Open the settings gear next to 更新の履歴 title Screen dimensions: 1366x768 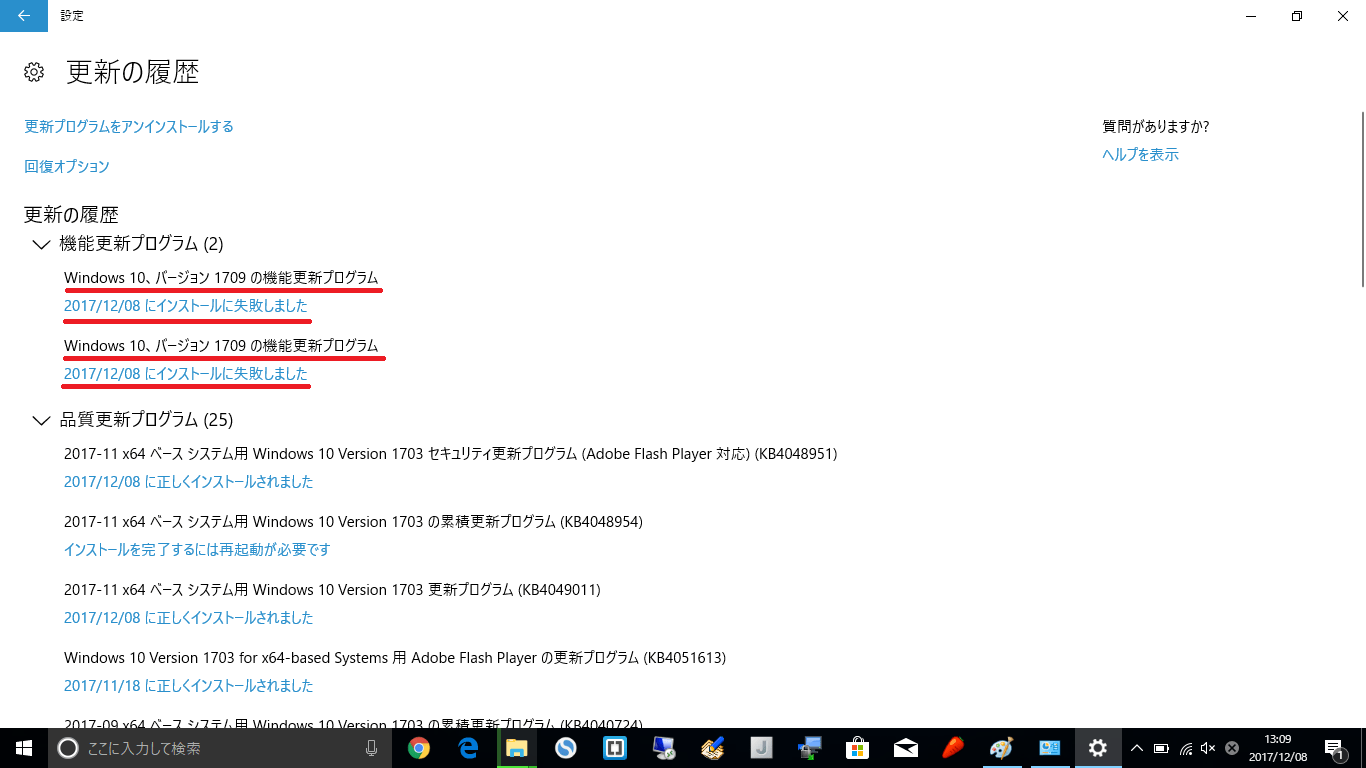pos(34,72)
